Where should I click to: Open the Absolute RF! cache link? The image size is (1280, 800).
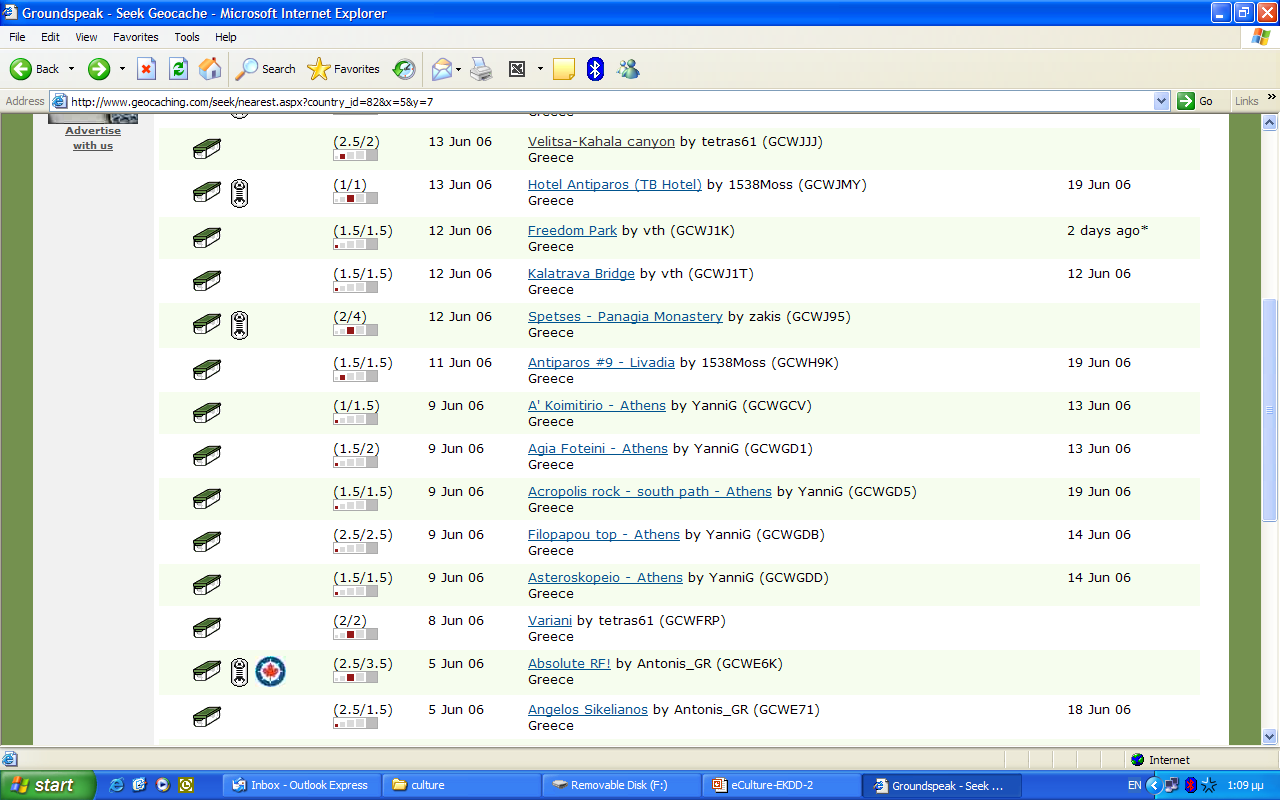point(569,663)
